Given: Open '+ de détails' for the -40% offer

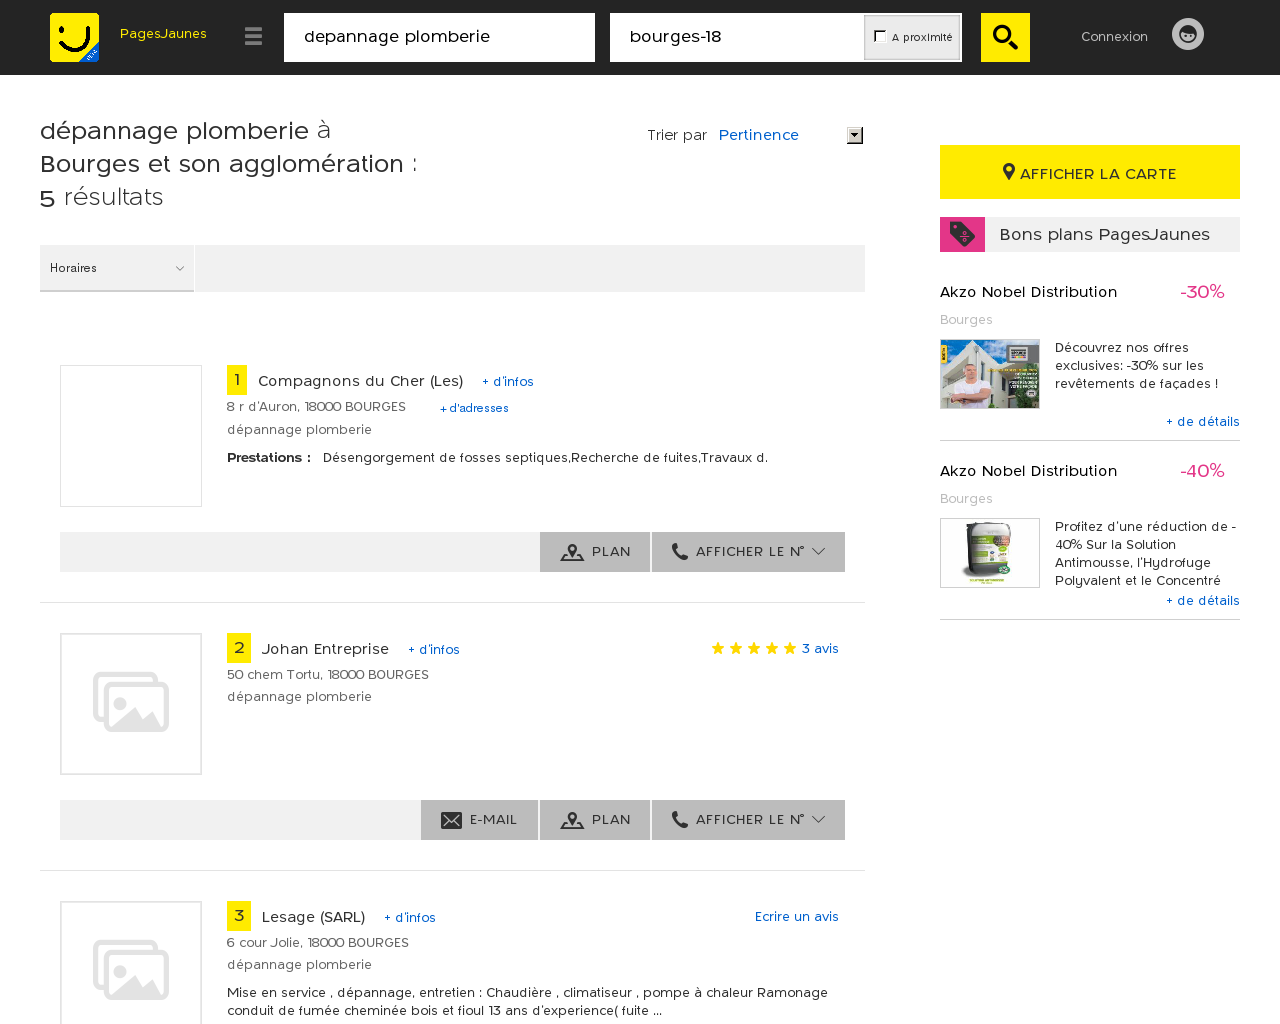Looking at the screenshot, I should point(1203,601).
